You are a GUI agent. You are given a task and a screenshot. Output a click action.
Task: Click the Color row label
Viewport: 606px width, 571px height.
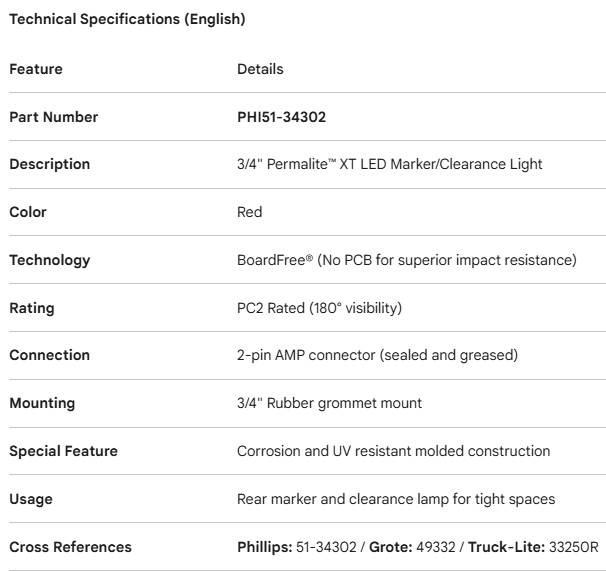pyautogui.click(x=28, y=212)
